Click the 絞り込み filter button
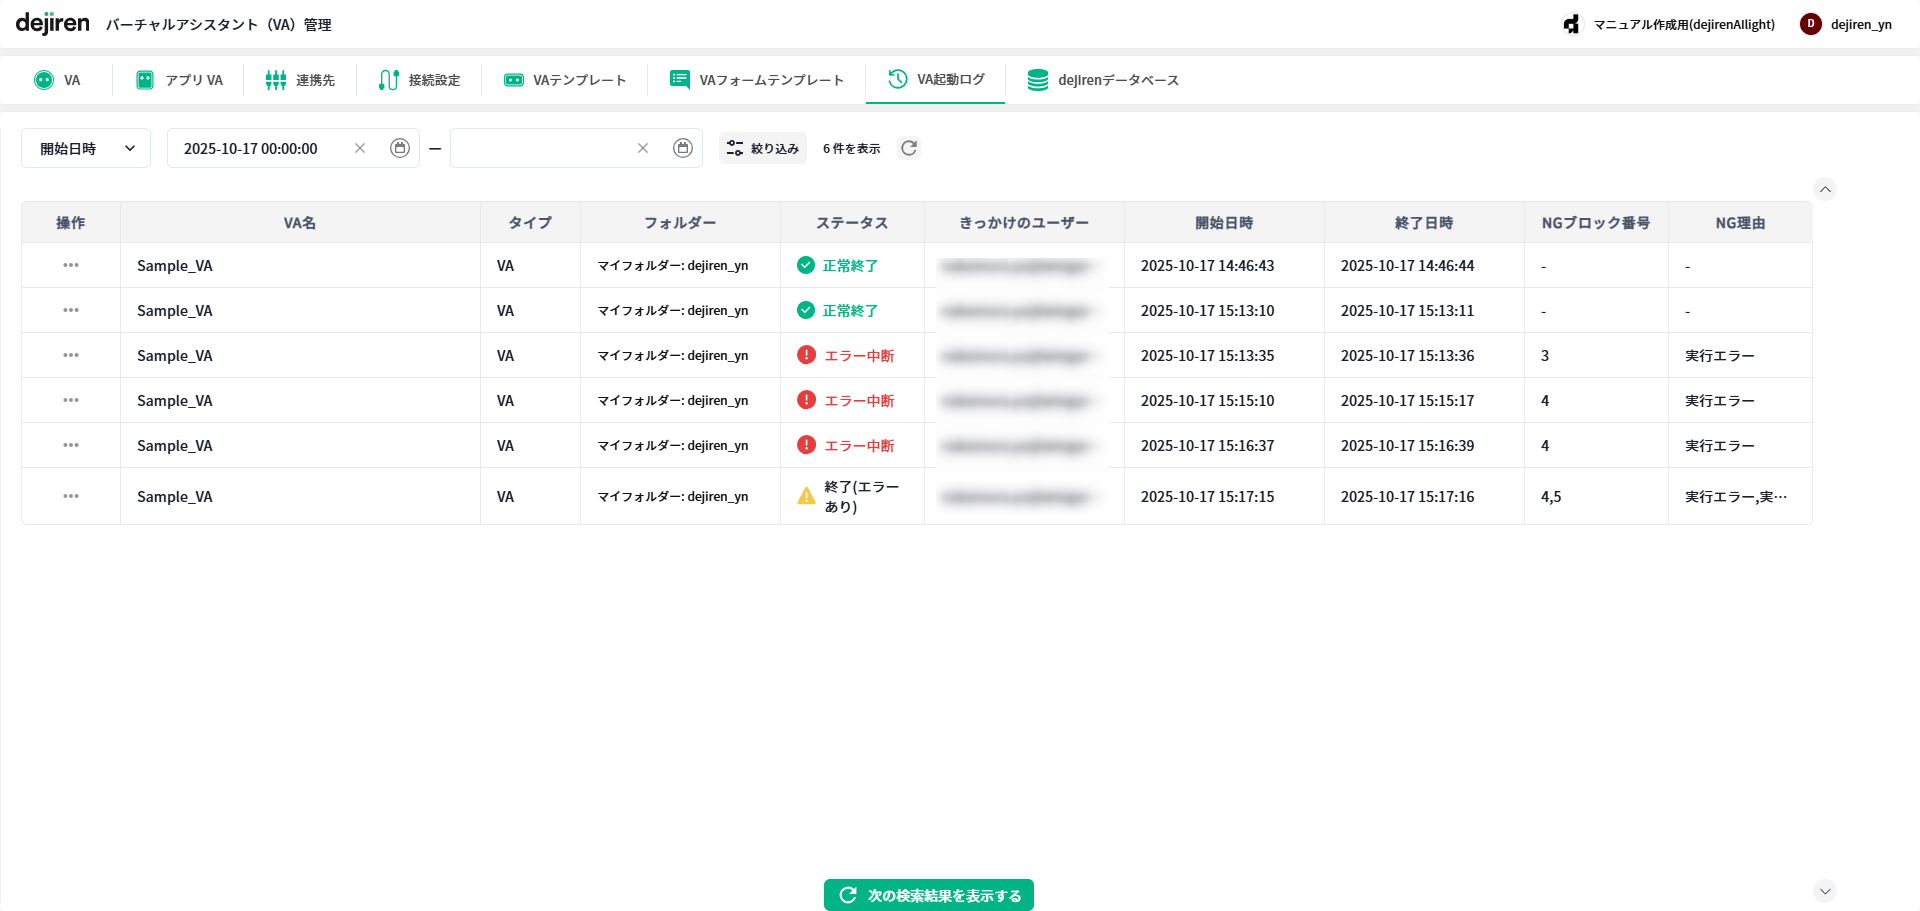 [763, 148]
